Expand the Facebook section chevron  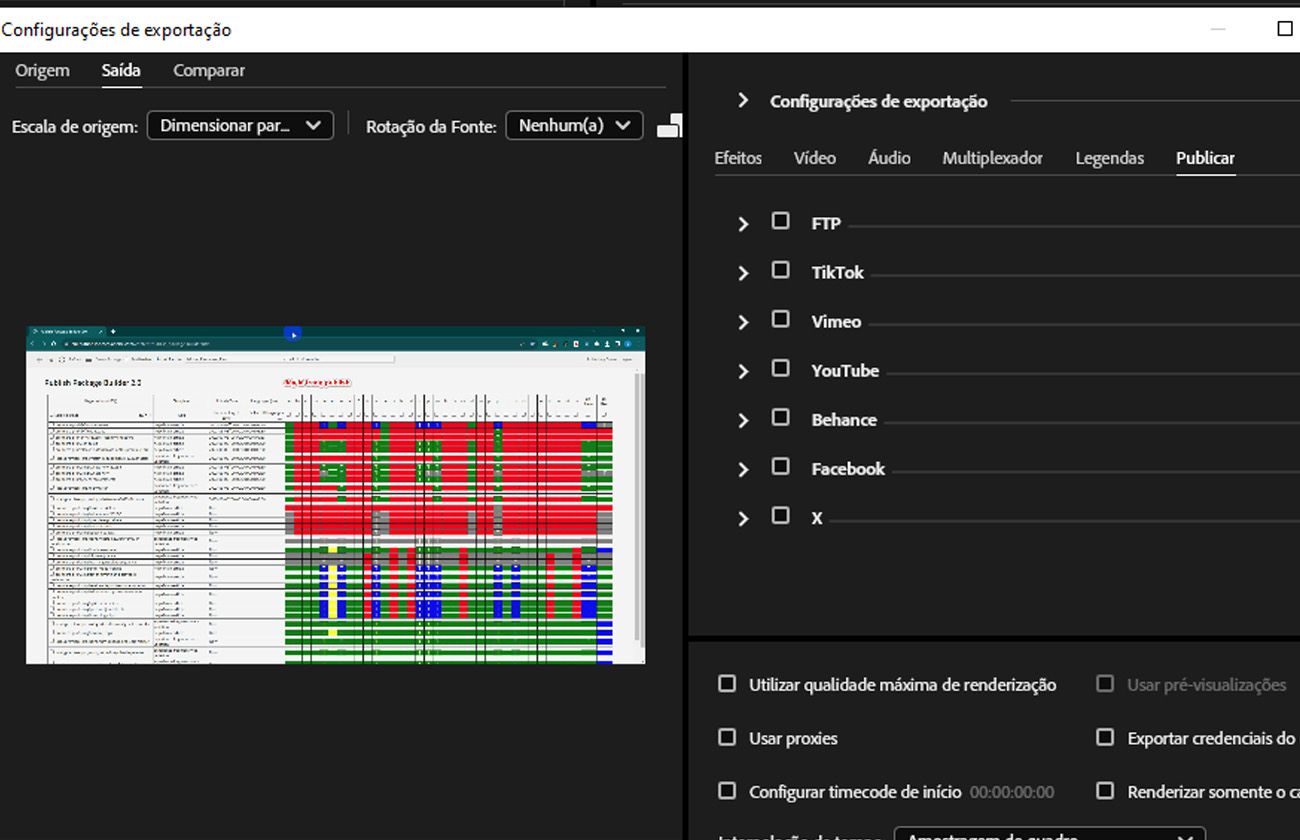[x=743, y=467]
